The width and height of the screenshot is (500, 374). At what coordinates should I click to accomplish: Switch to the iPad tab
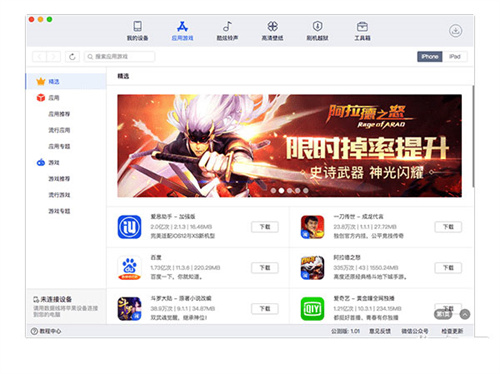coord(455,57)
